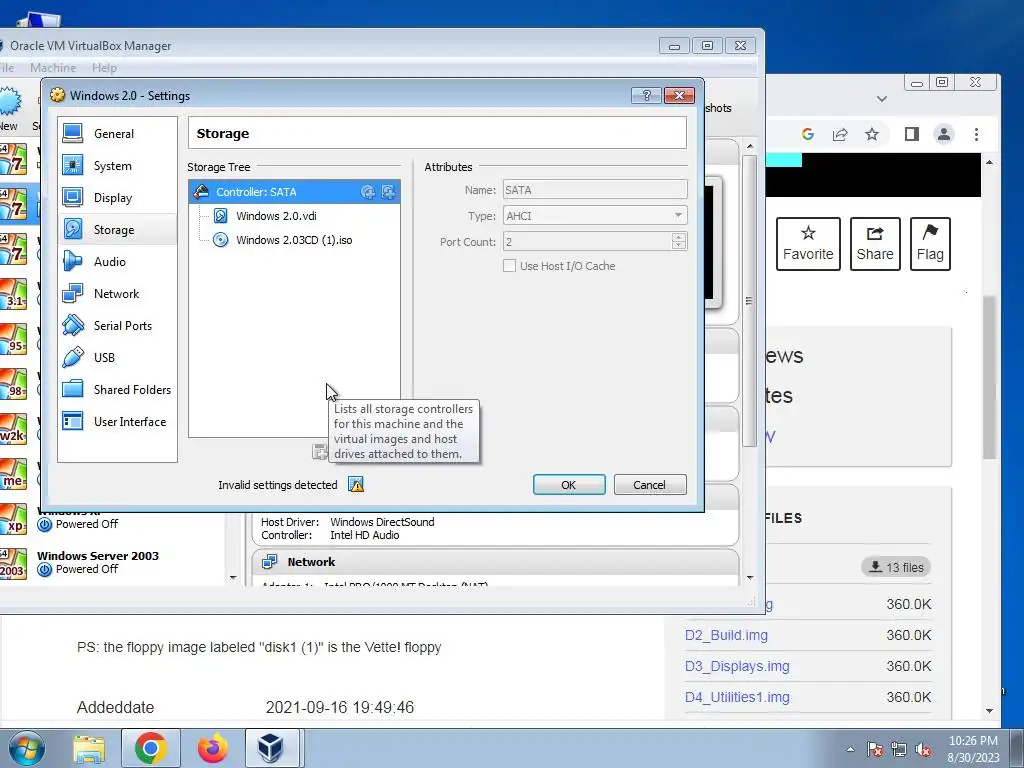Click SATA controller icon in Storage Tree
Screen dimensions: 1024x768
pos(202,192)
